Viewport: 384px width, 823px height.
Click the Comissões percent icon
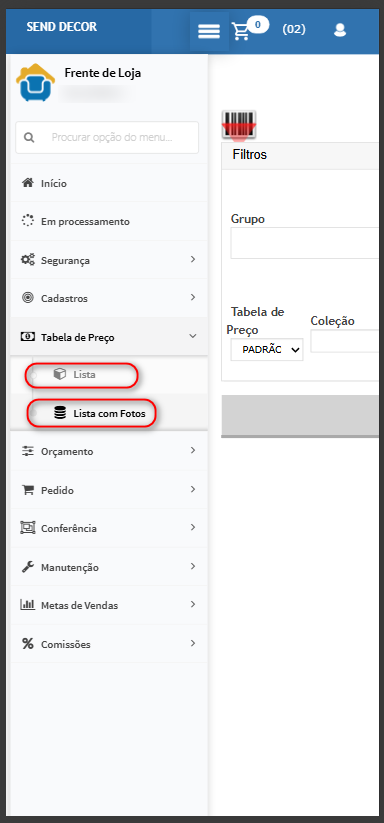point(27,643)
